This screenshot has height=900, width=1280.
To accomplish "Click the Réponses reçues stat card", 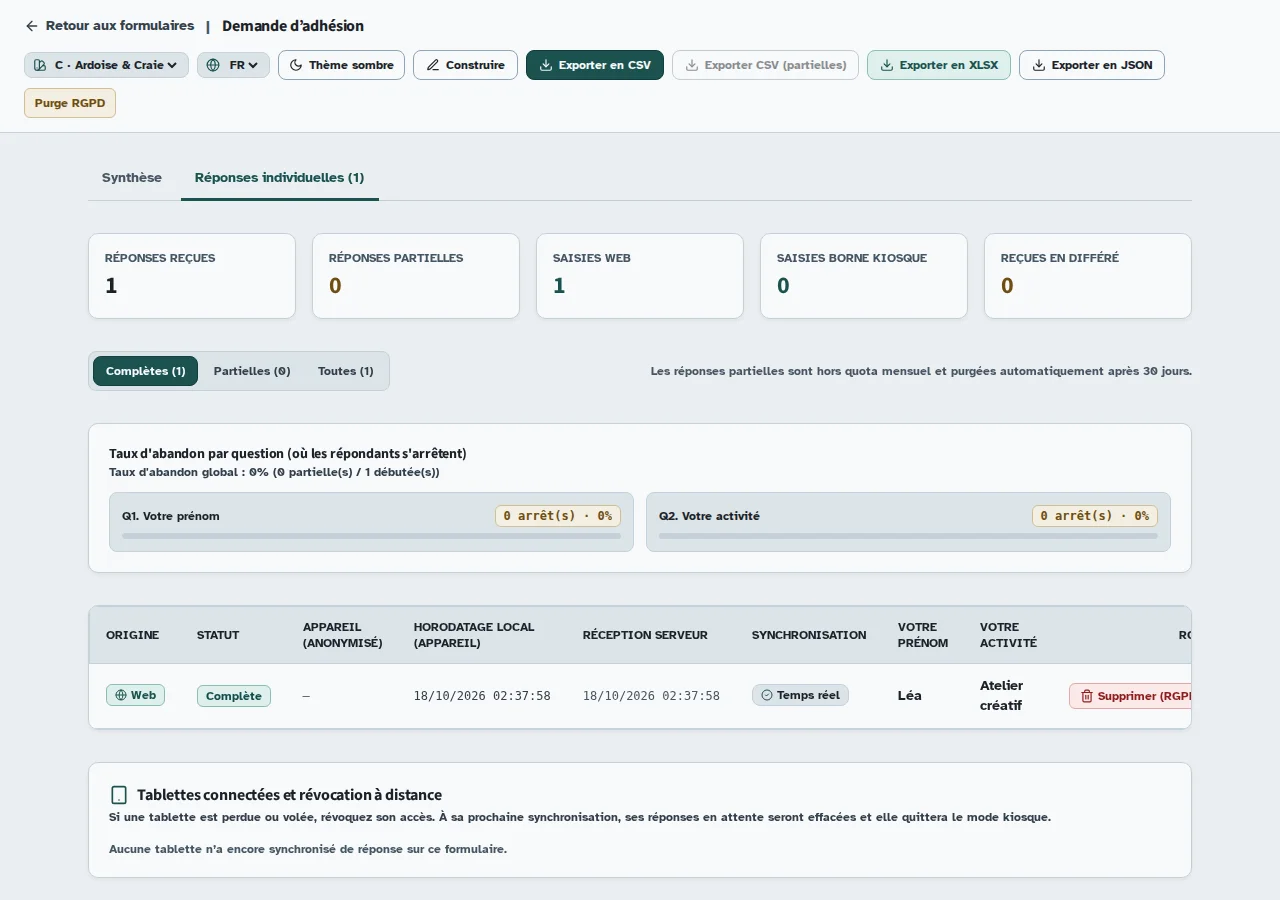I will 192,276.
